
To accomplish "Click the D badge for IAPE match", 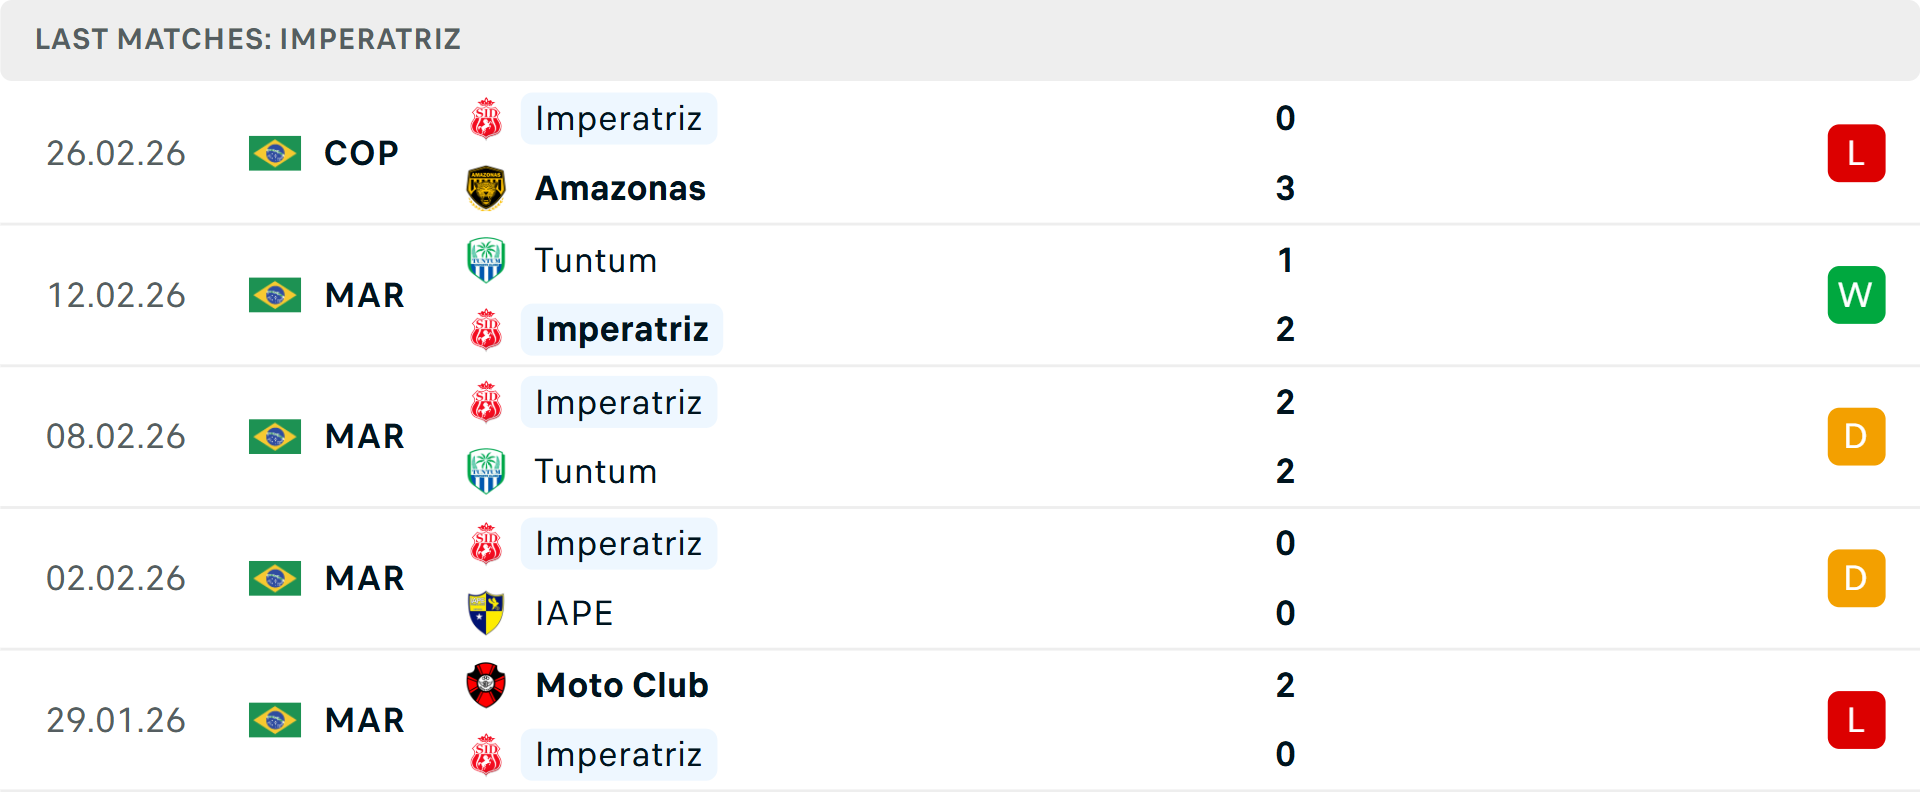I will click(x=1856, y=578).
